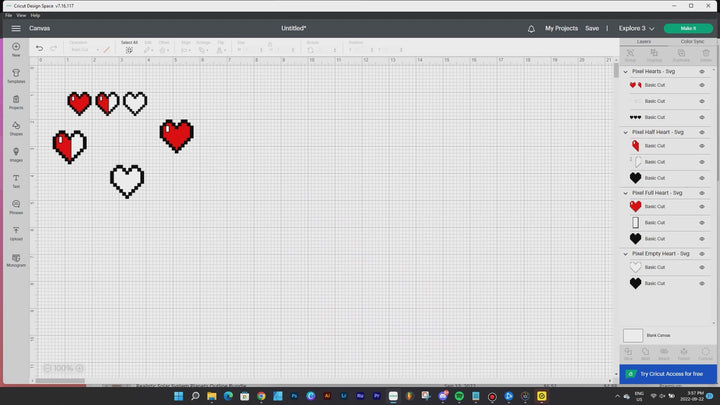Select the Text tool
The image size is (720, 405).
(16, 180)
